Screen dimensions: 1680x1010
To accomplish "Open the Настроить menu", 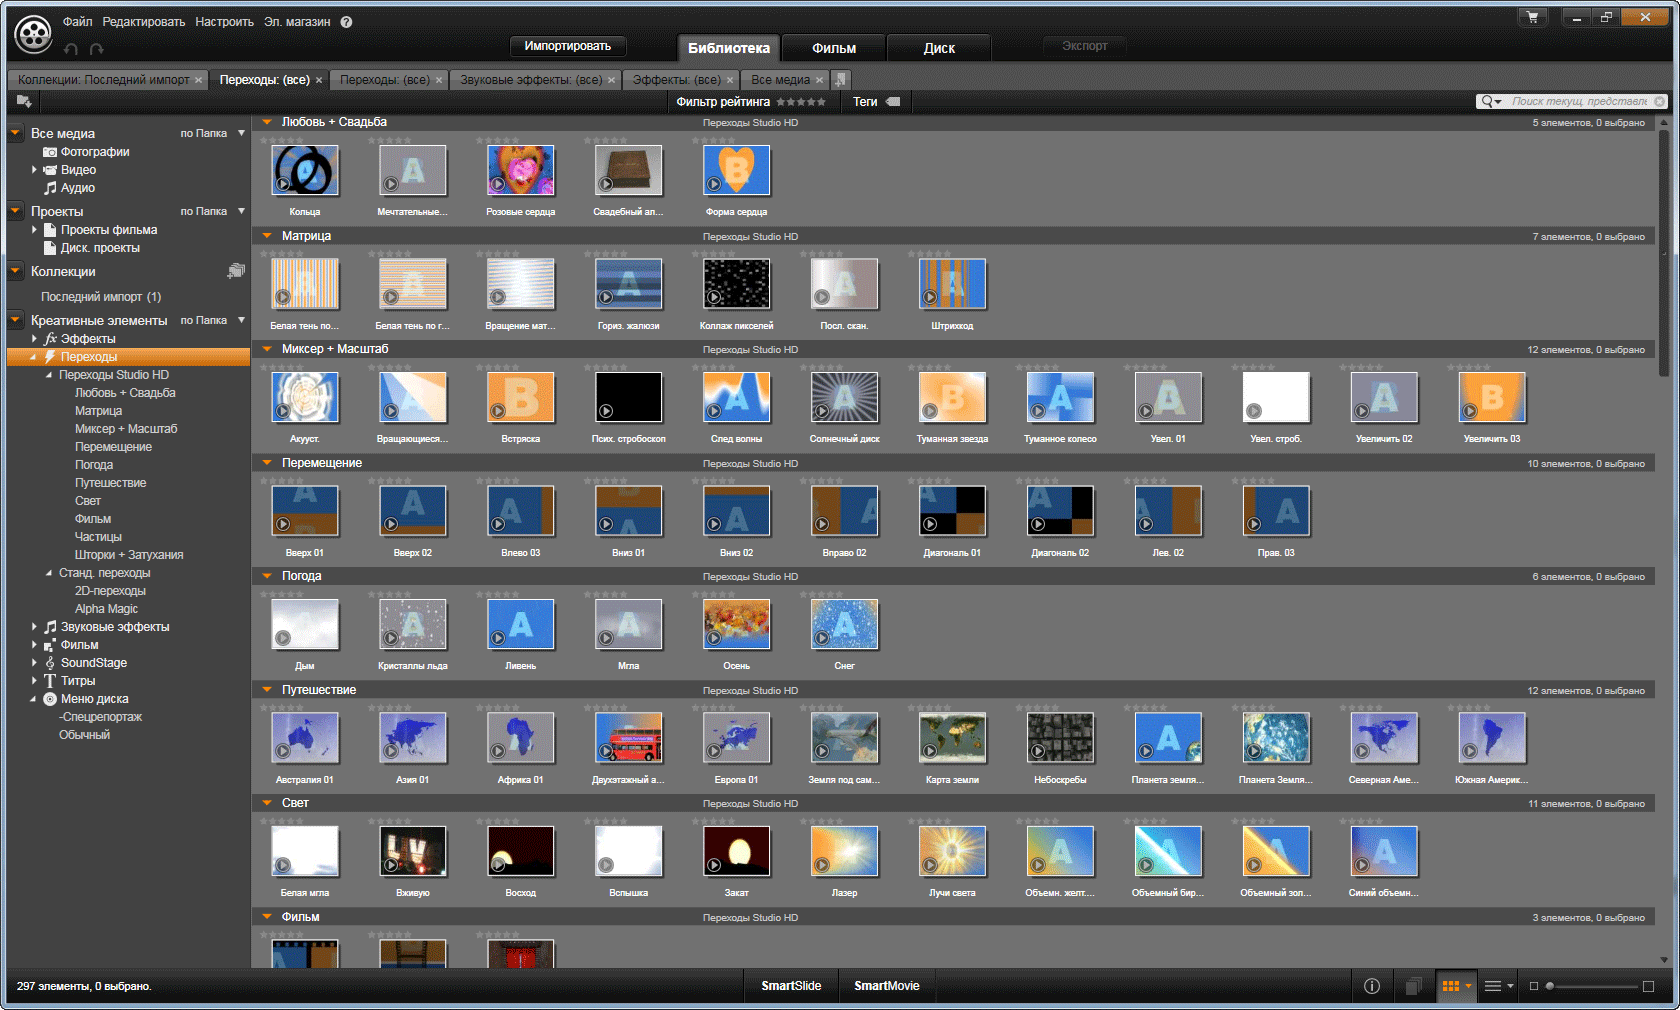I will [224, 22].
